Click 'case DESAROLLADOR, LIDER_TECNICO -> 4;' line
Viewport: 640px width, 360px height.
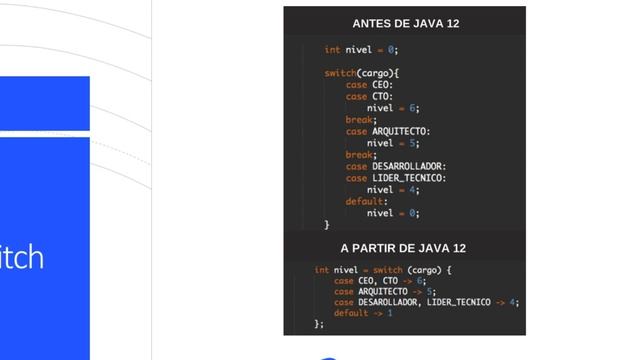pyautogui.click(x=427, y=302)
